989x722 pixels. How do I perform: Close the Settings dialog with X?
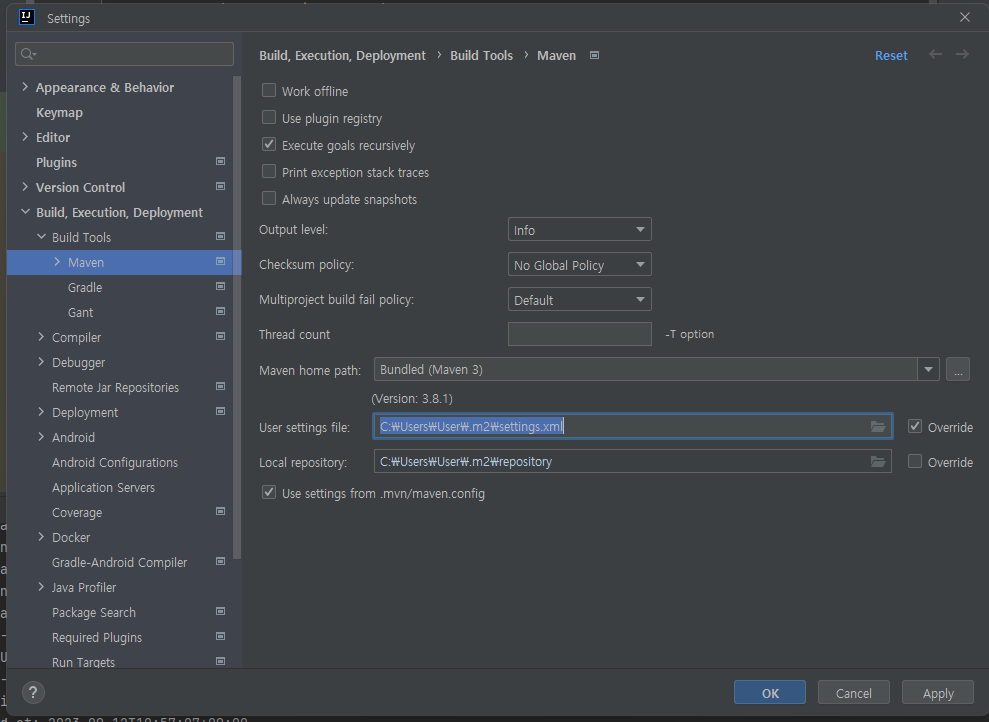[965, 17]
